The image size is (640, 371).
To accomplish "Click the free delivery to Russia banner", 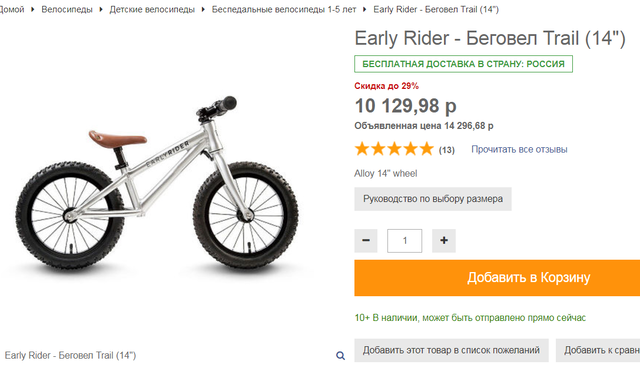I will pos(463,64).
